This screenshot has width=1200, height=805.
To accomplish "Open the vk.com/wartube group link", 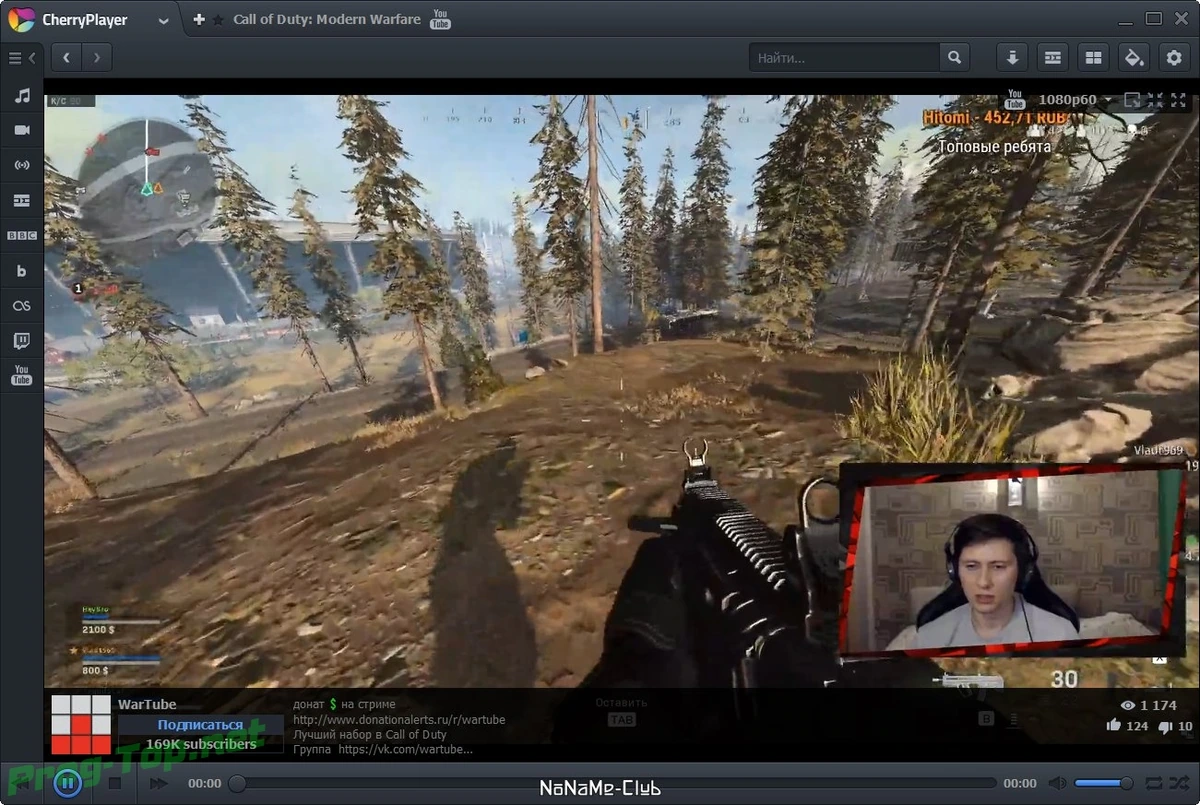I will point(405,749).
